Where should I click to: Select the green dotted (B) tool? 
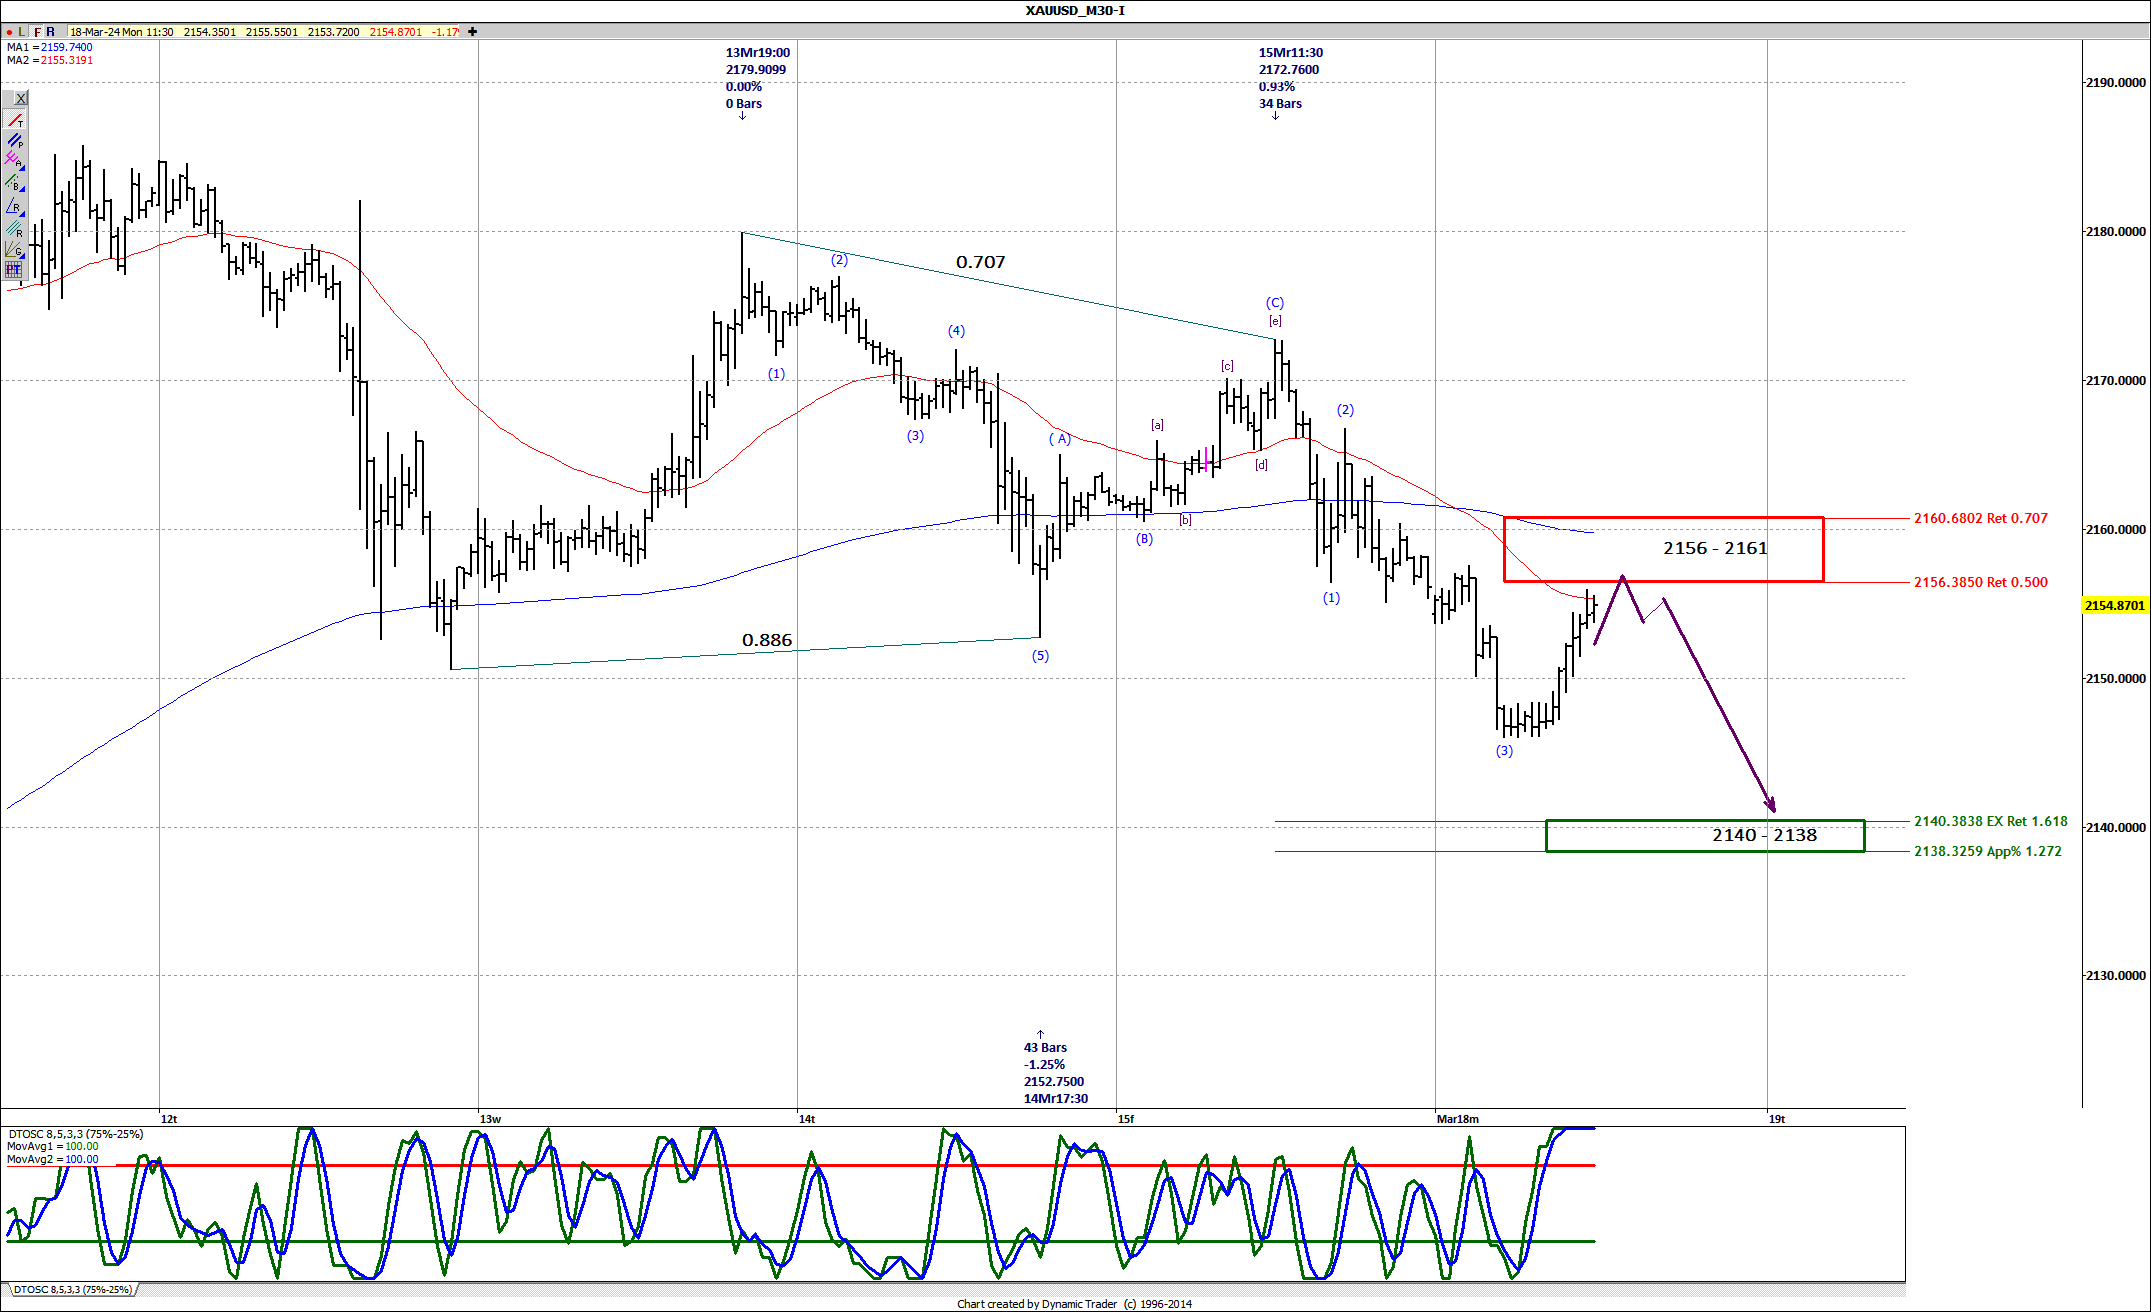15,184
